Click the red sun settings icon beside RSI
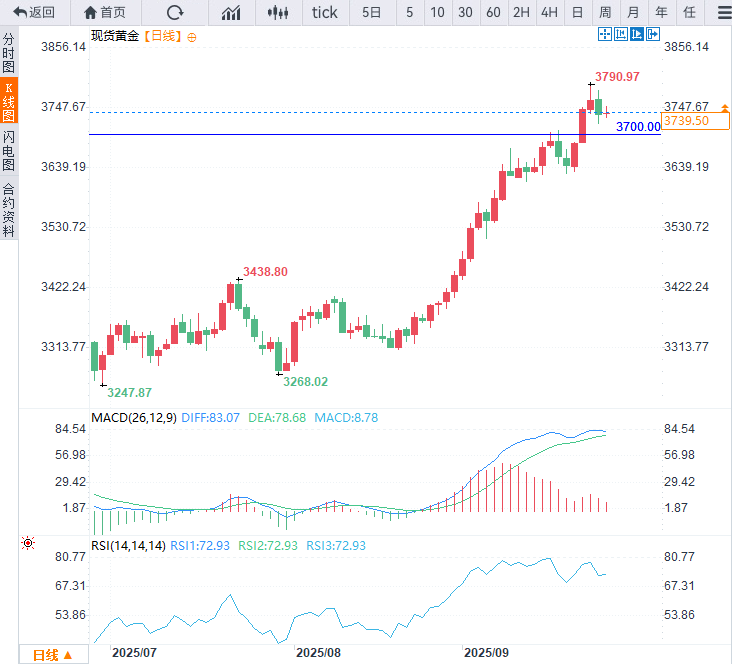The width and height of the screenshot is (732, 664). coord(28,543)
